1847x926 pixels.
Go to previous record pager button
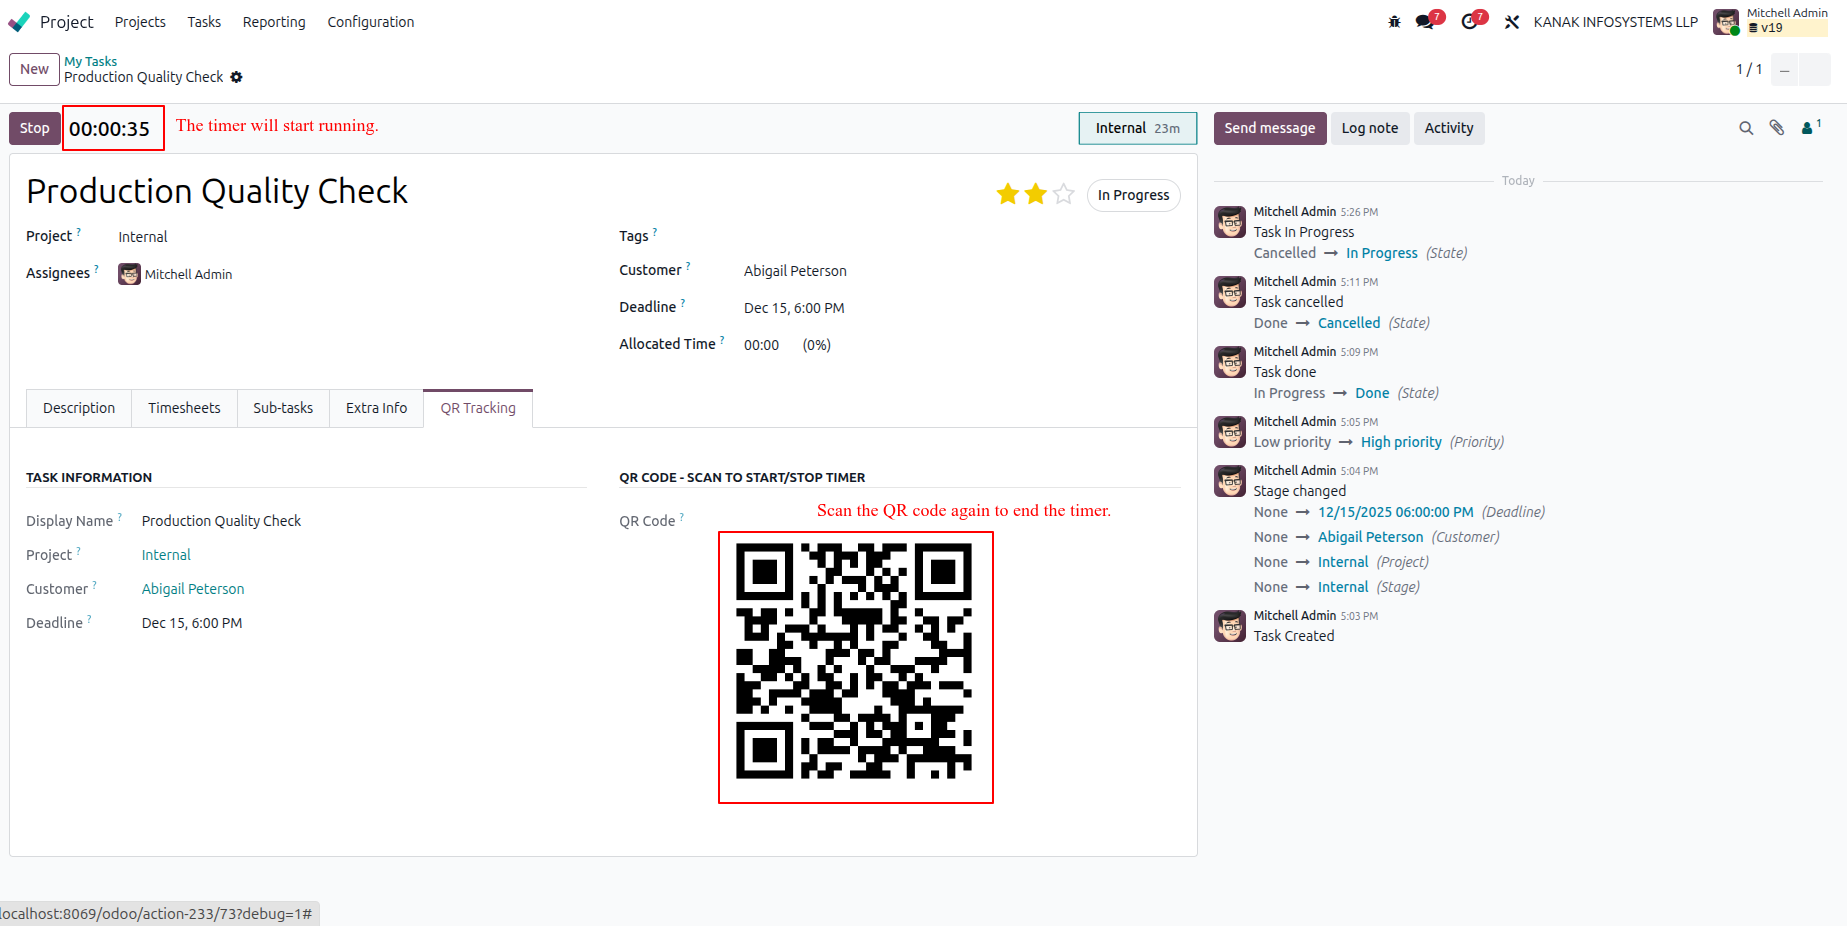[1785, 70]
